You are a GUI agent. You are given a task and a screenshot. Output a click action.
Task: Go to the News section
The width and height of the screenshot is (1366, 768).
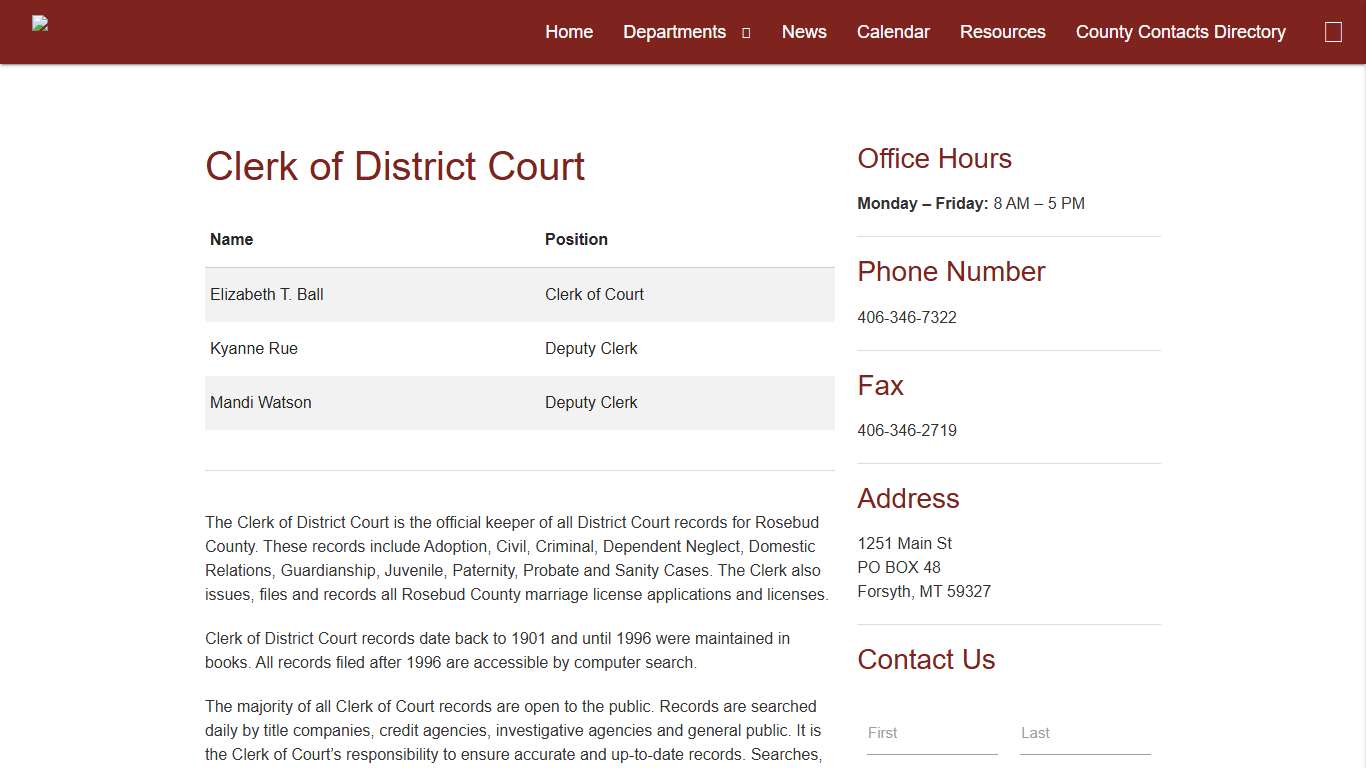click(x=804, y=31)
